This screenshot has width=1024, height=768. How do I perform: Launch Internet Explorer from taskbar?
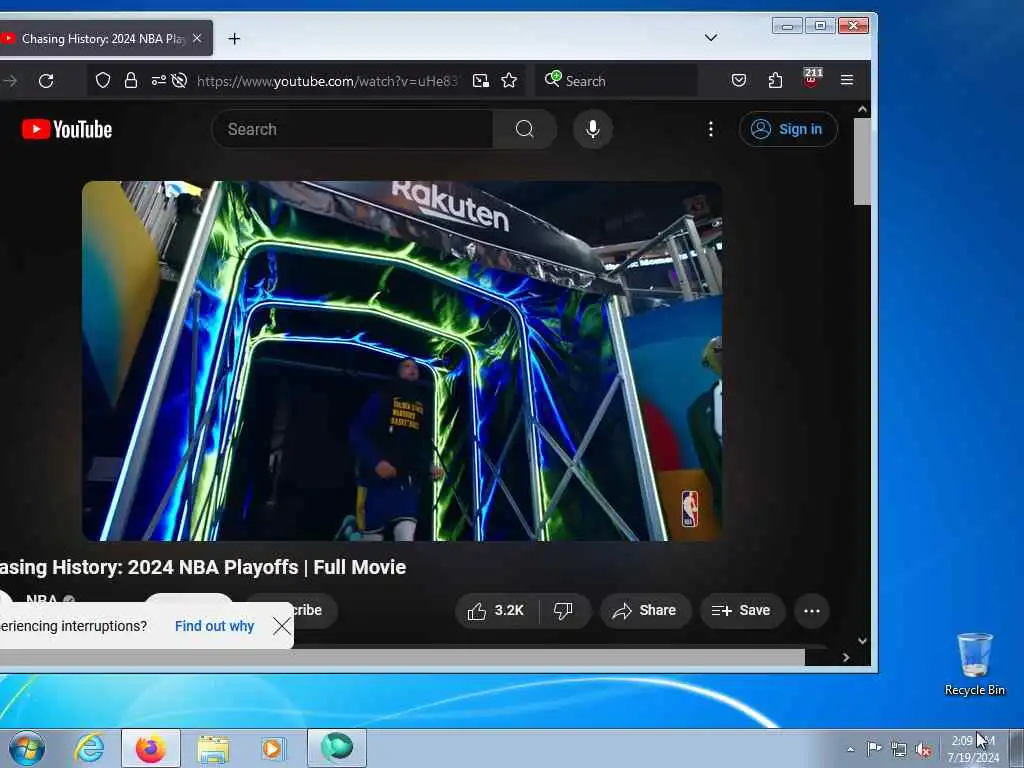tap(88, 748)
